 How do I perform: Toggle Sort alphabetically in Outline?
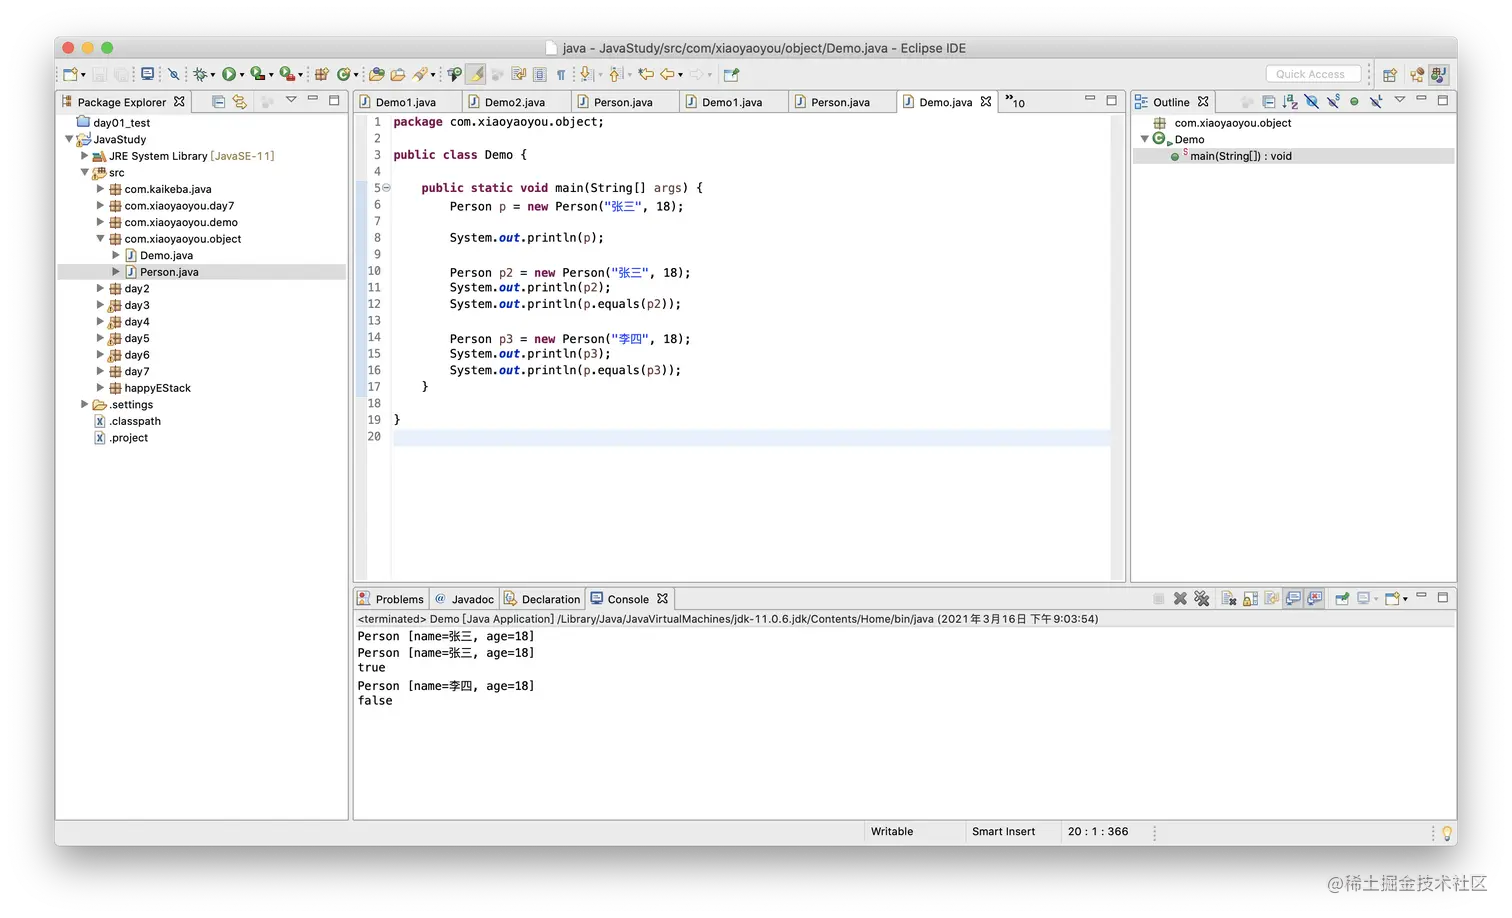pos(1290,101)
